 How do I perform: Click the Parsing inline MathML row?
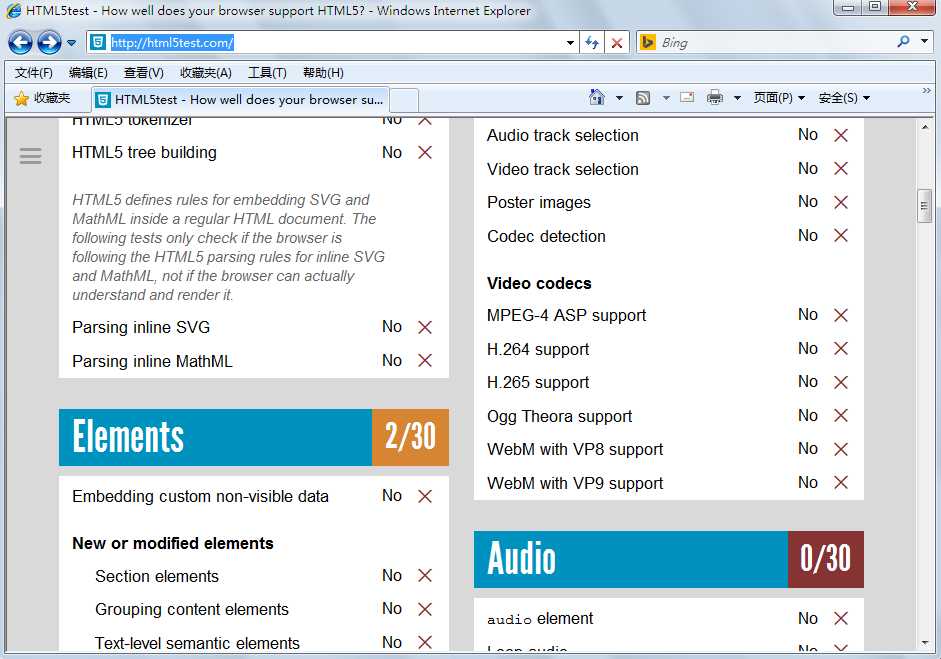pyautogui.click(x=253, y=361)
